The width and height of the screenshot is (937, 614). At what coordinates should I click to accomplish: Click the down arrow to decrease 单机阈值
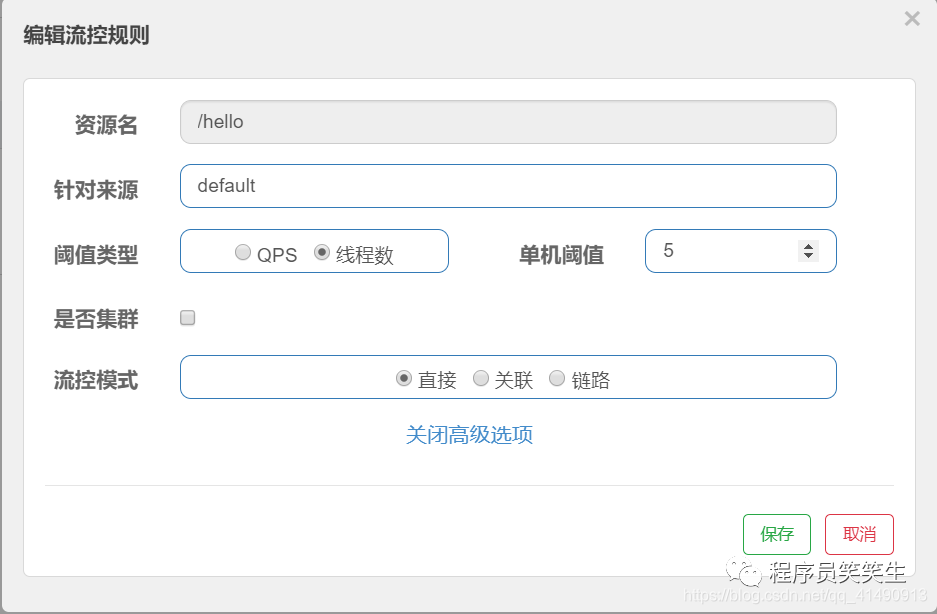click(x=807, y=257)
